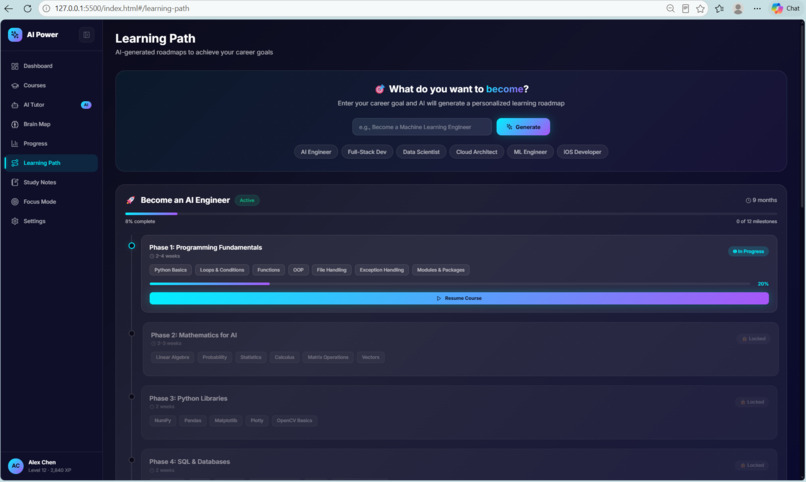Viewport: 806px width, 482px height.
Task: Click the Python Basics topic tag
Action: (x=171, y=270)
